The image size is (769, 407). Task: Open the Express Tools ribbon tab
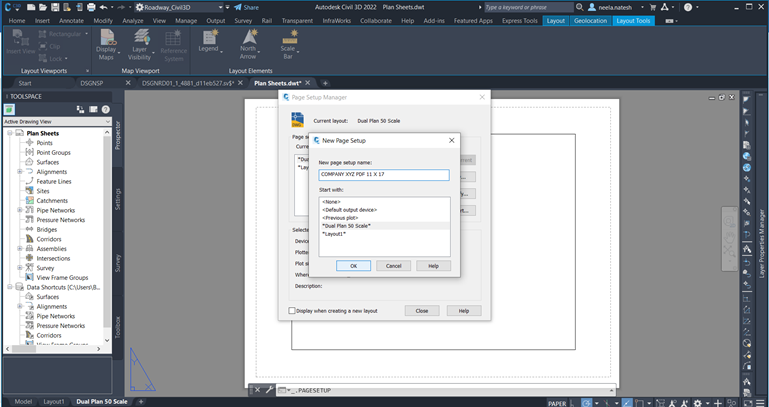pyautogui.click(x=519, y=21)
